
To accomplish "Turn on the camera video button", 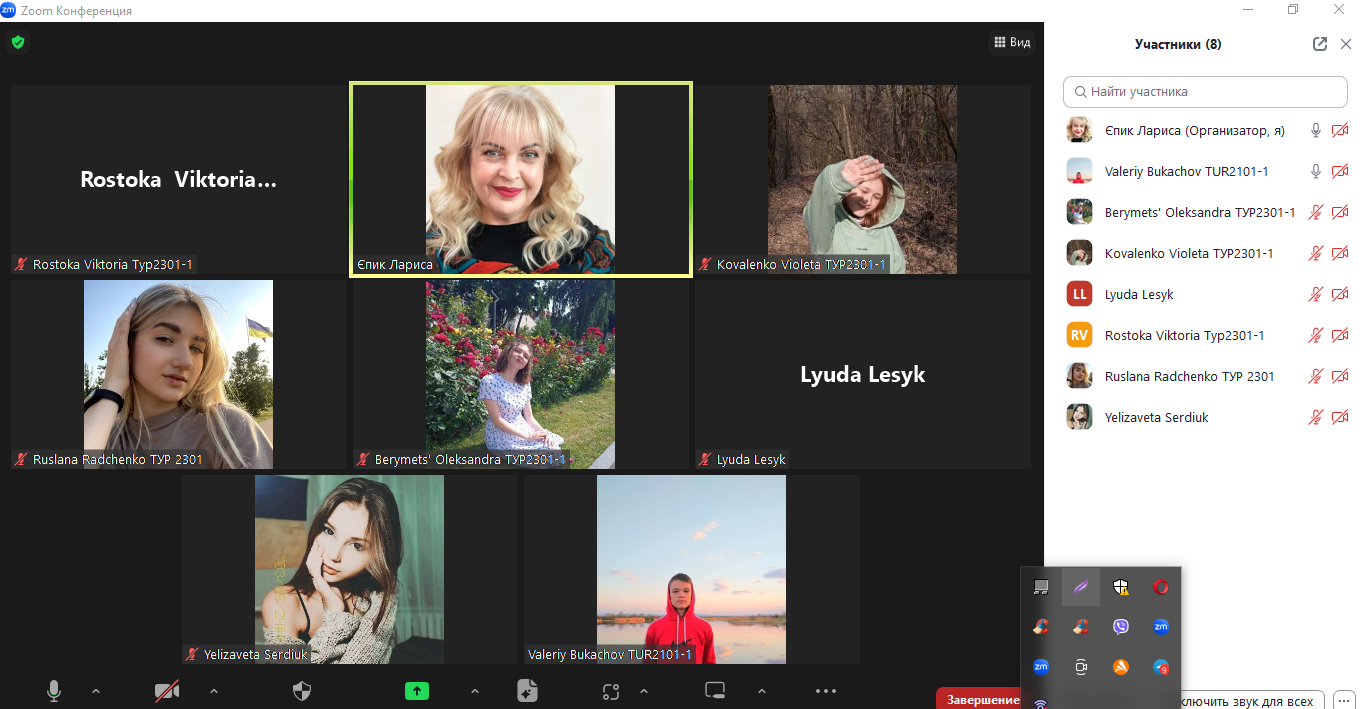I will (167, 690).
